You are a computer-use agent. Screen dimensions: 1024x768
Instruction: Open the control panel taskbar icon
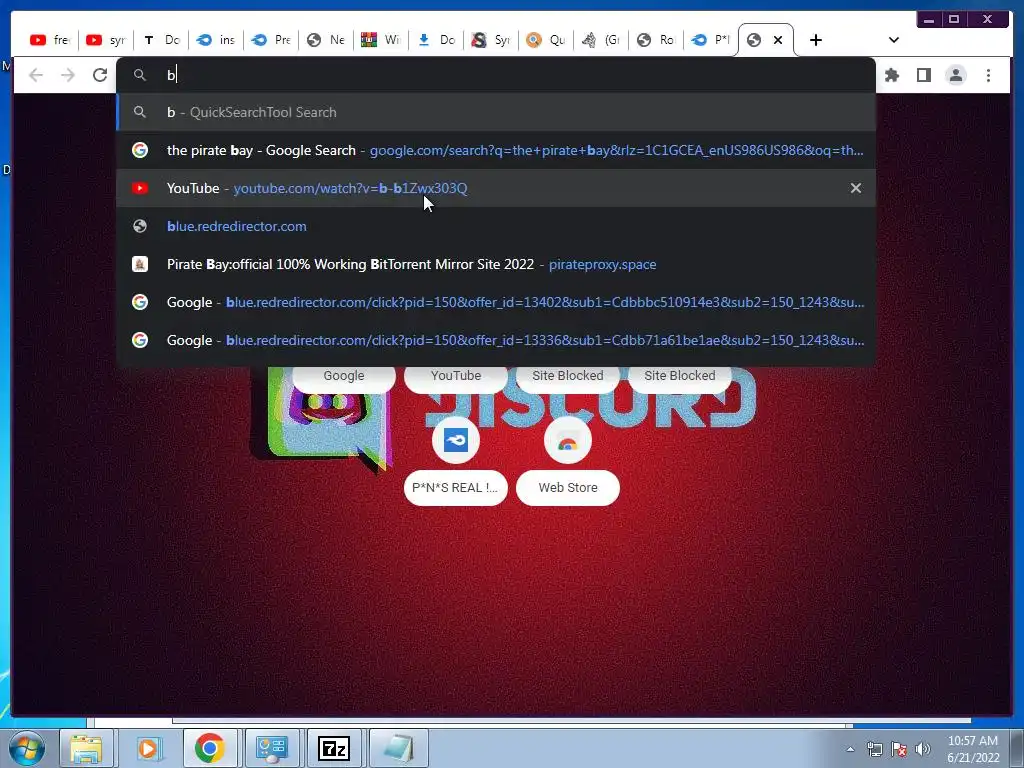click(272, 748)
